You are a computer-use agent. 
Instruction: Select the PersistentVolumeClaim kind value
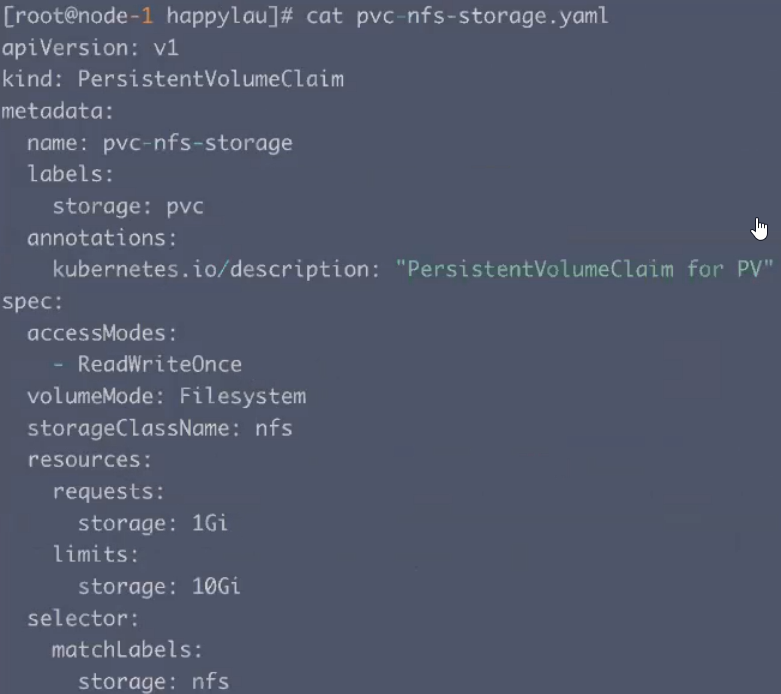click(211, 80)
